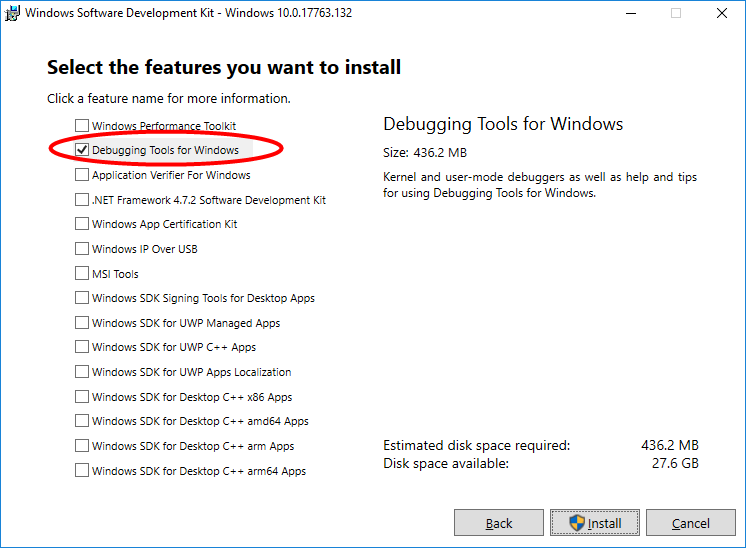746x548 pixels.
Task: Click the Back button
Action: 499,523
